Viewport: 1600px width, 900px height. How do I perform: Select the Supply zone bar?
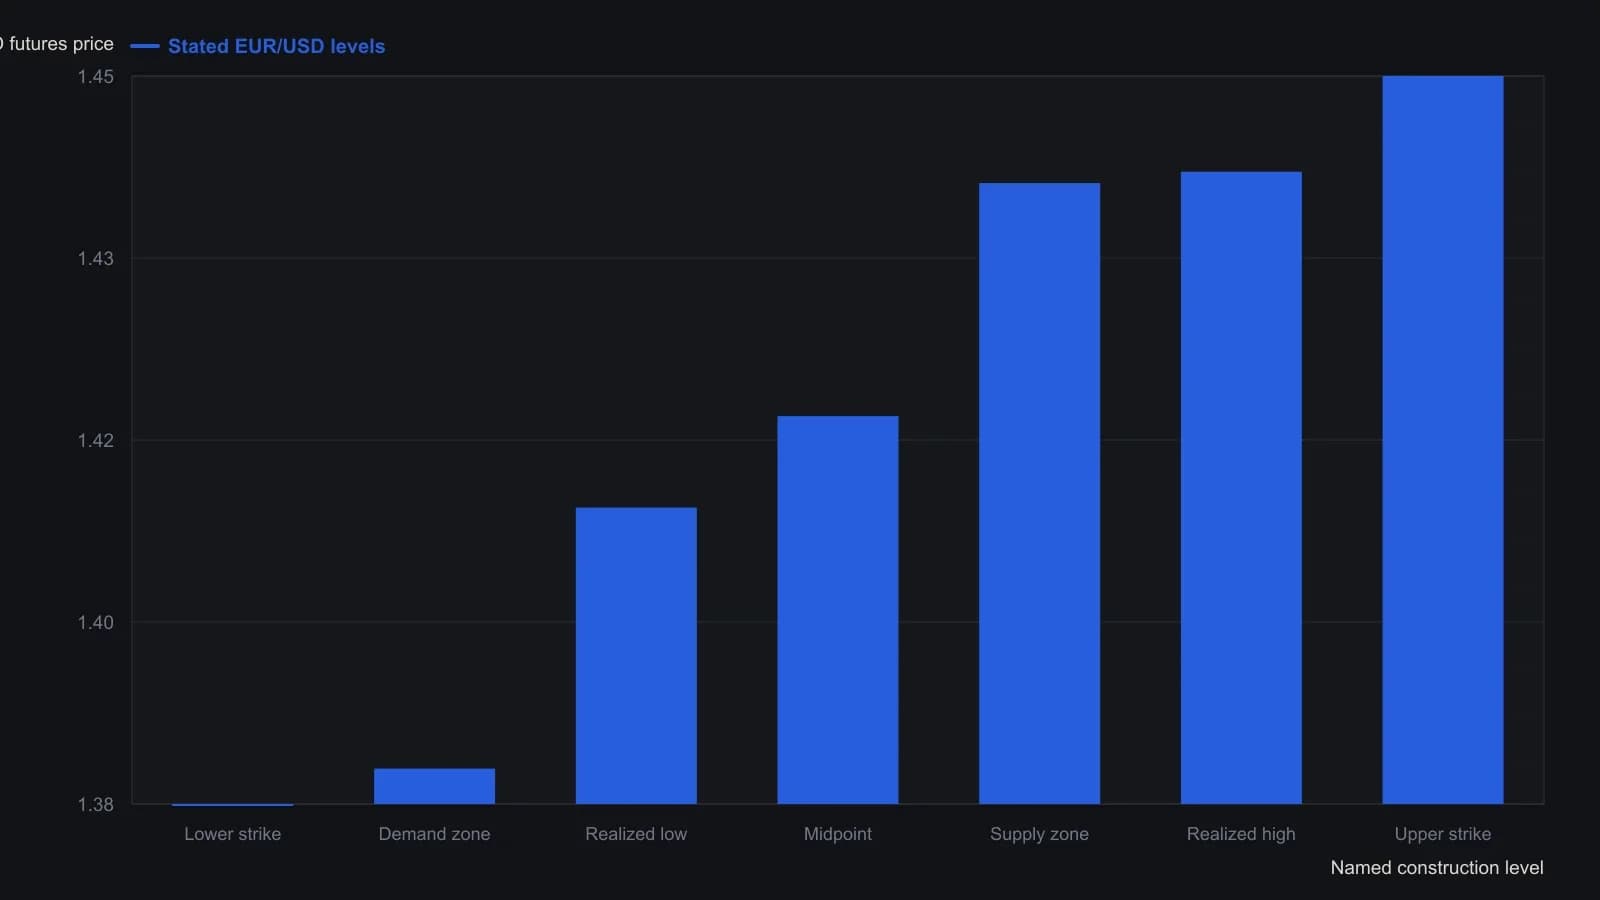tap(1039, 493)
